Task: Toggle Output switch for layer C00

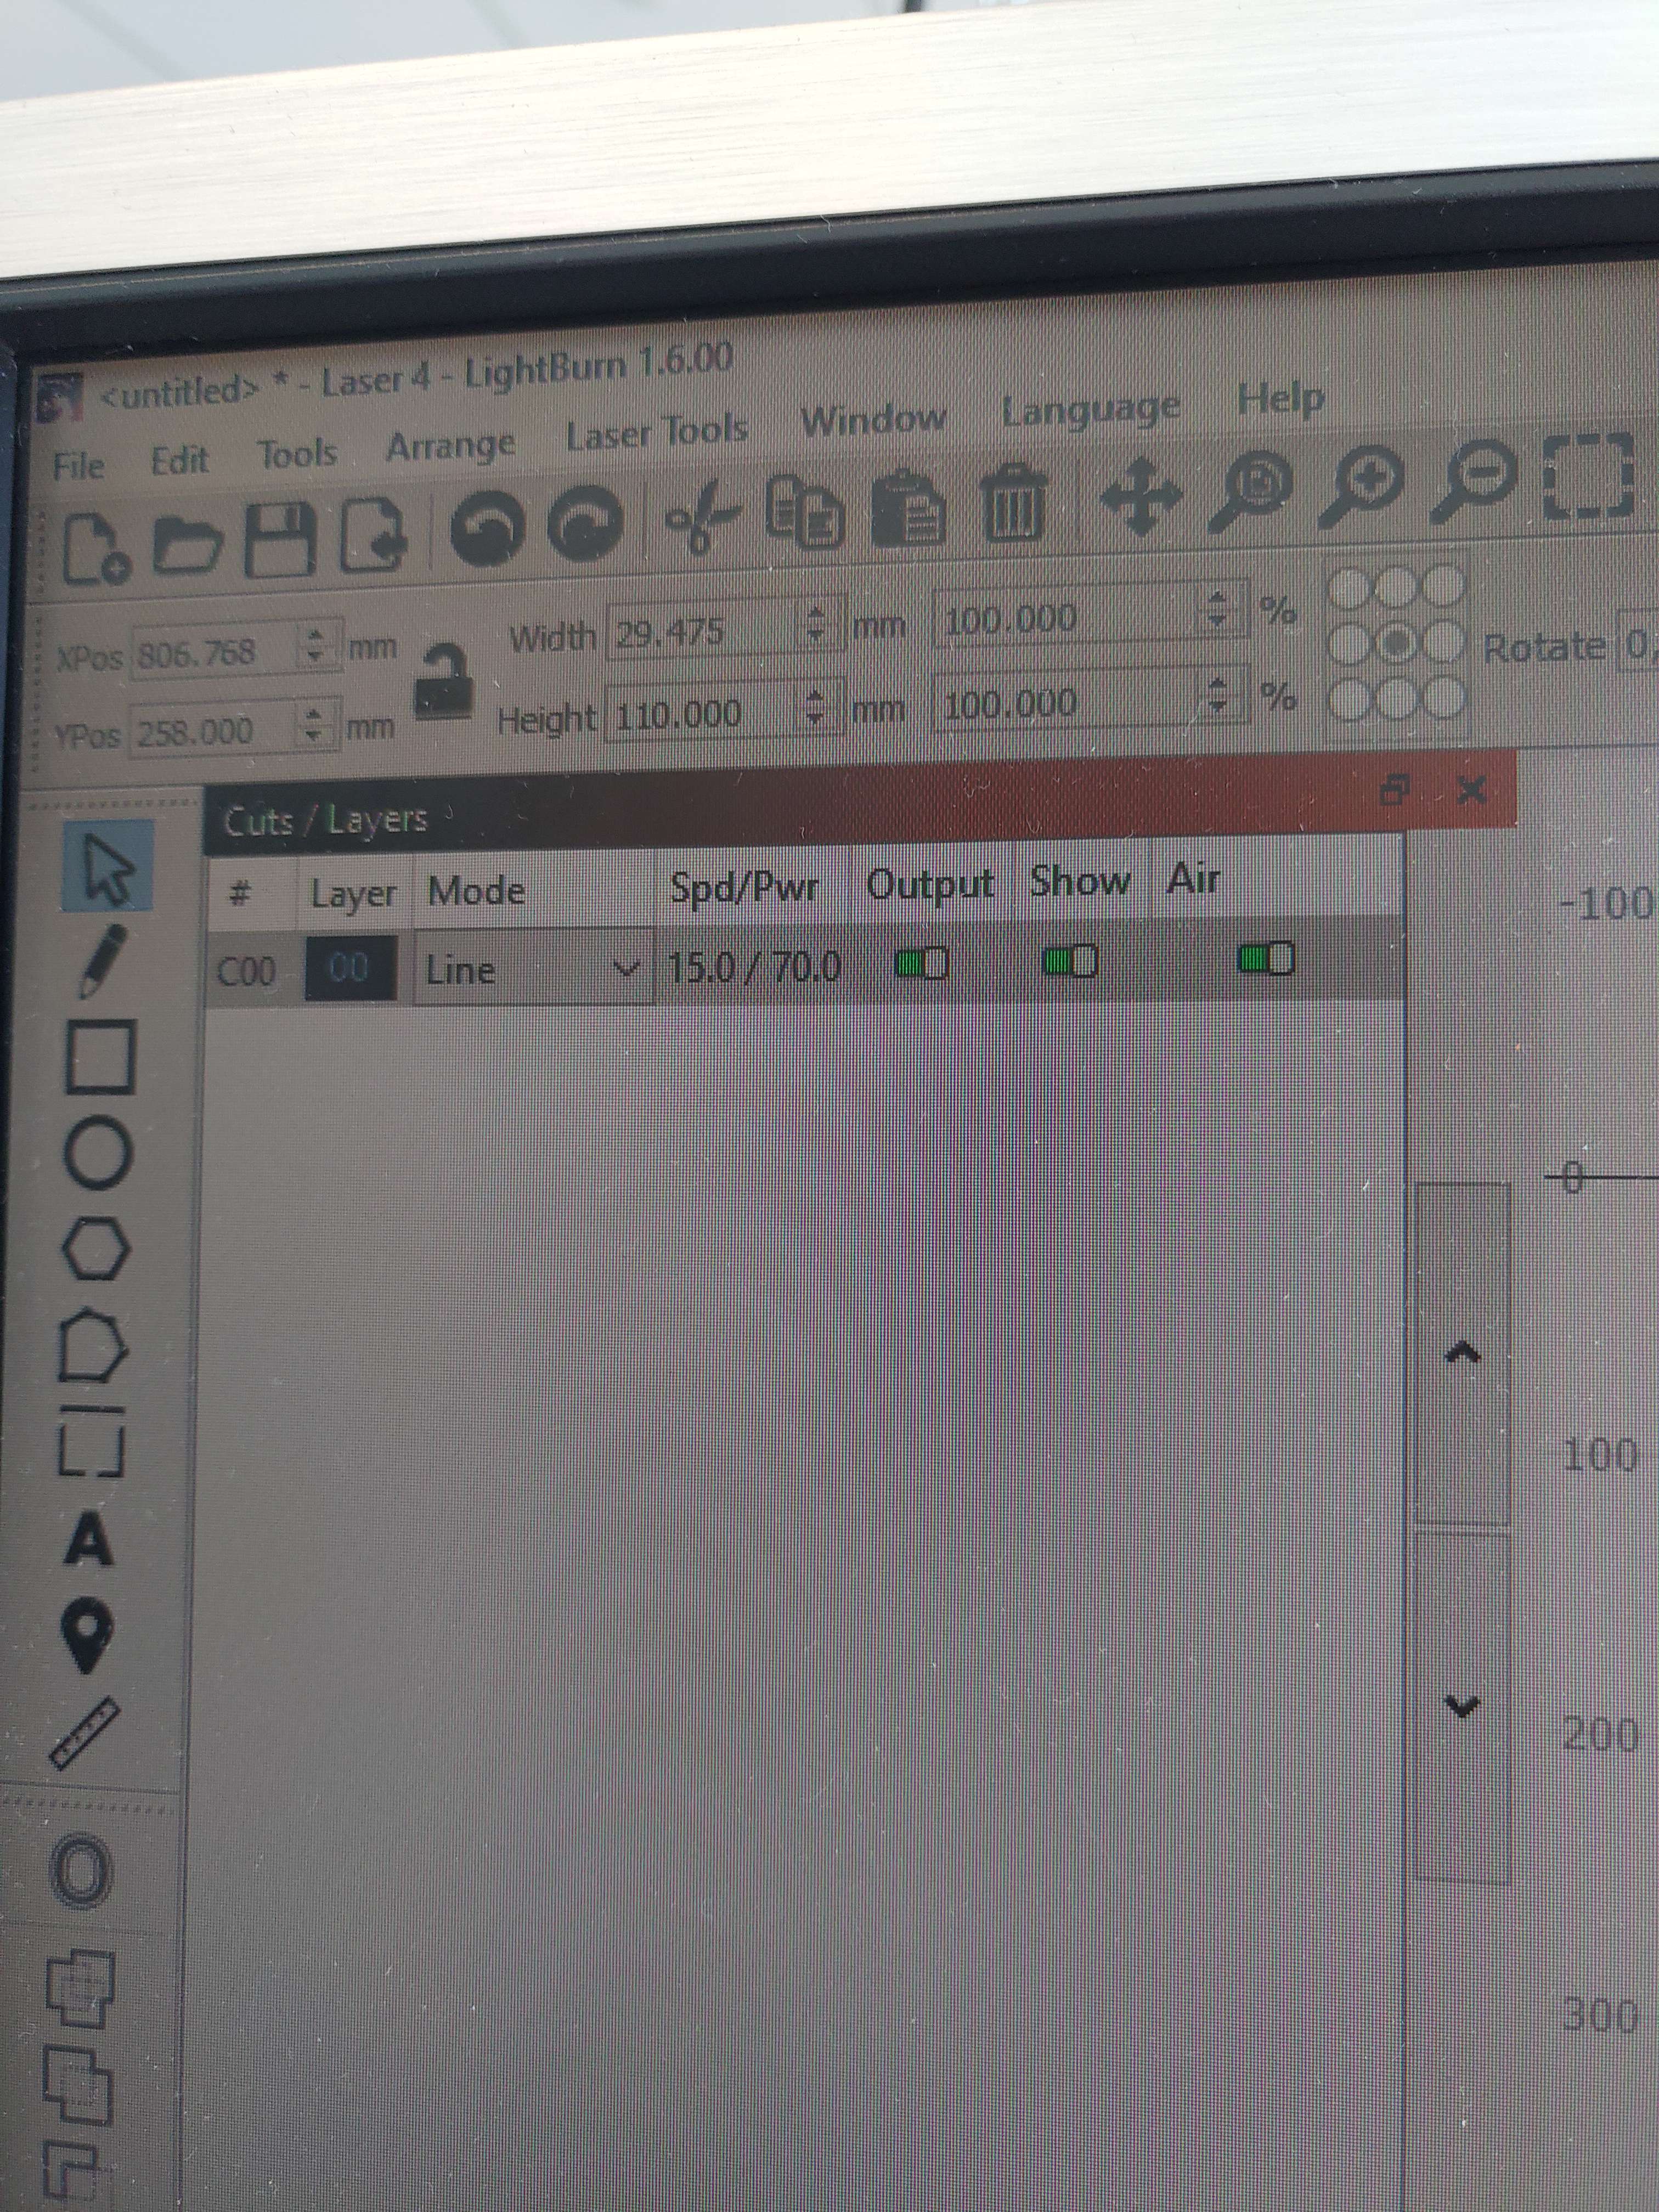Action: [921, 963]
